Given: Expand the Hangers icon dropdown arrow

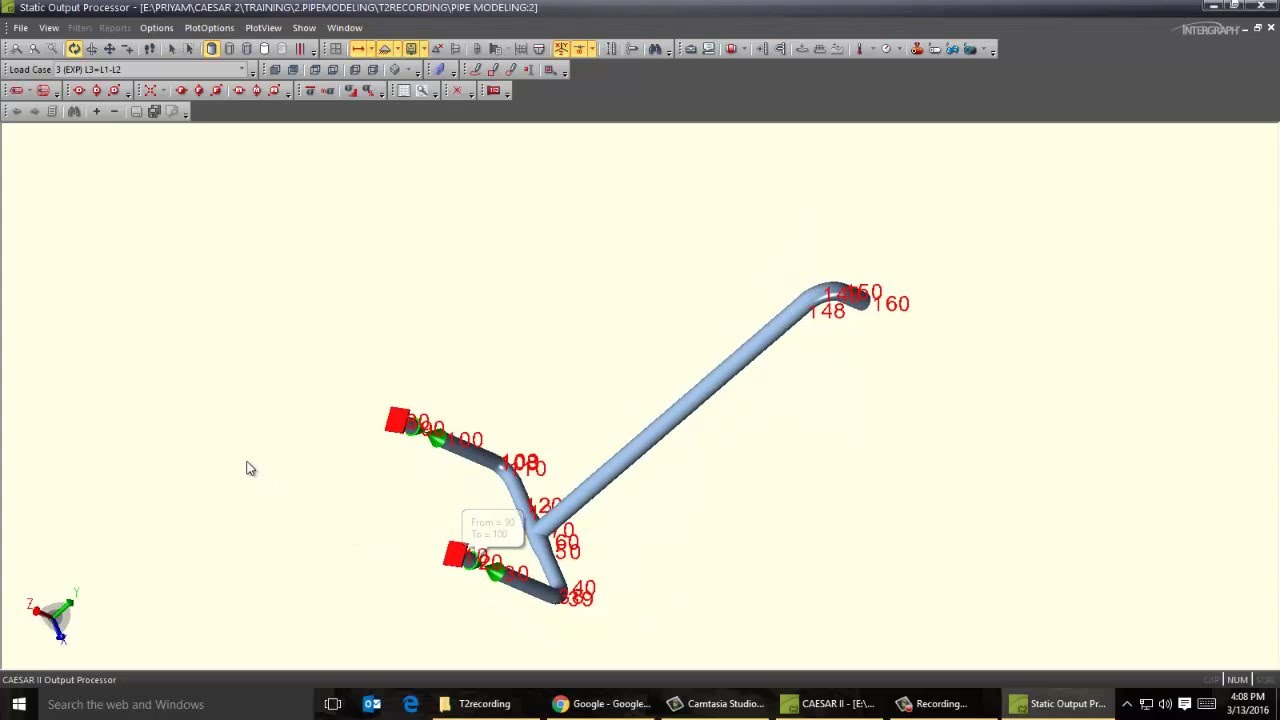Looking at the screenshot, I should point(397,48).
